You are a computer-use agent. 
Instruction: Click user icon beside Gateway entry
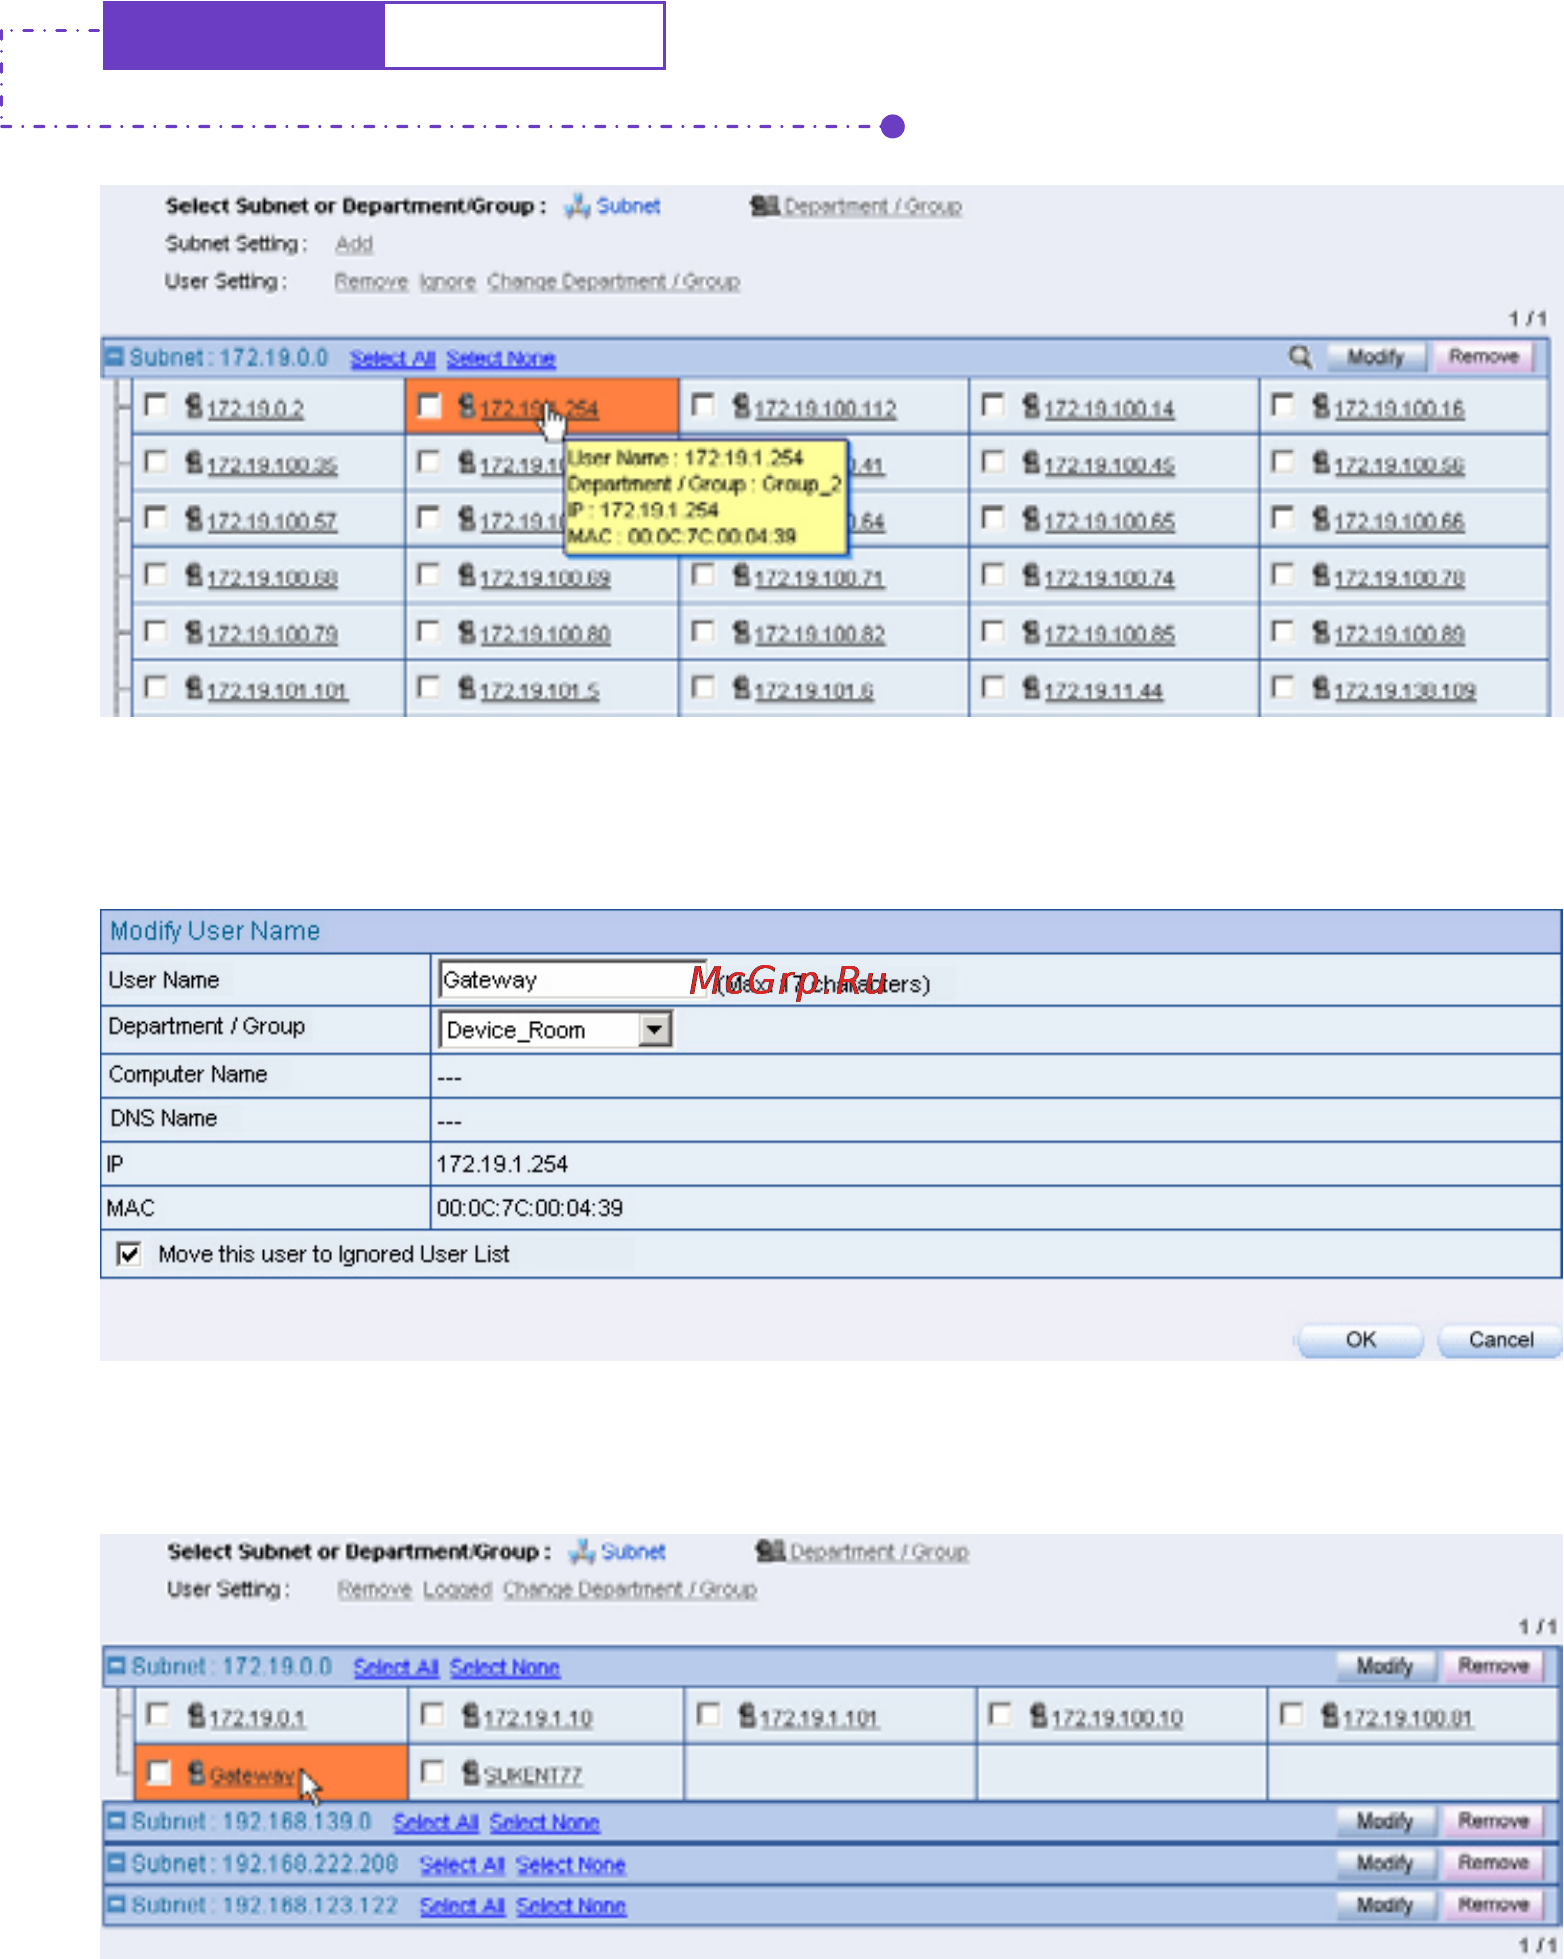pos(197,1773)
